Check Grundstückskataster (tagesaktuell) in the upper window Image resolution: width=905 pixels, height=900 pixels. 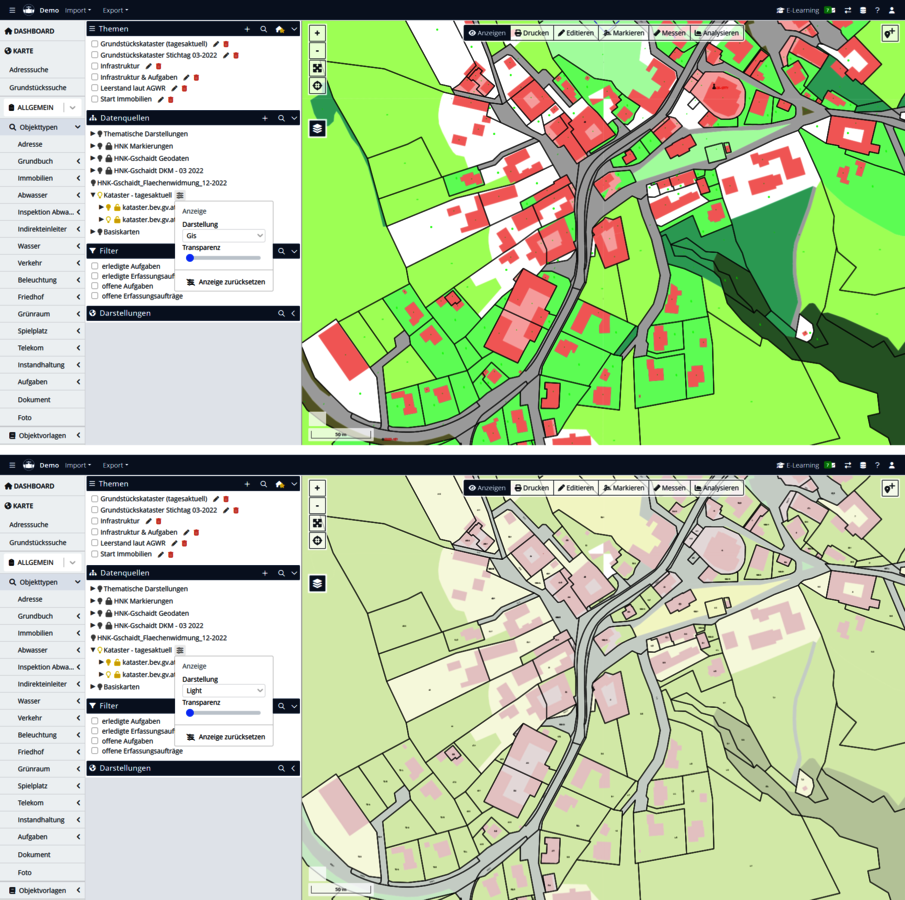(95, 44)
